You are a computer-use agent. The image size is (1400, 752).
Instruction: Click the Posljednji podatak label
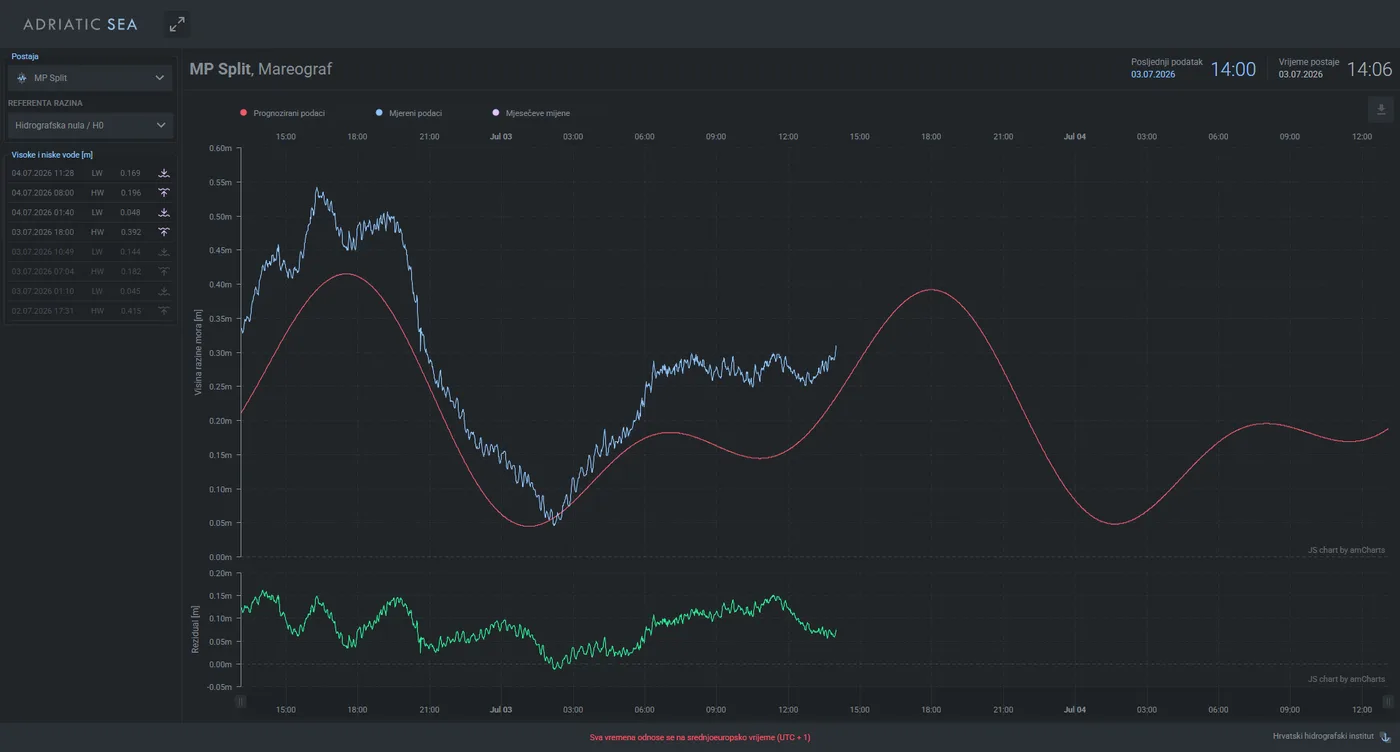(x=1167, y=61)
